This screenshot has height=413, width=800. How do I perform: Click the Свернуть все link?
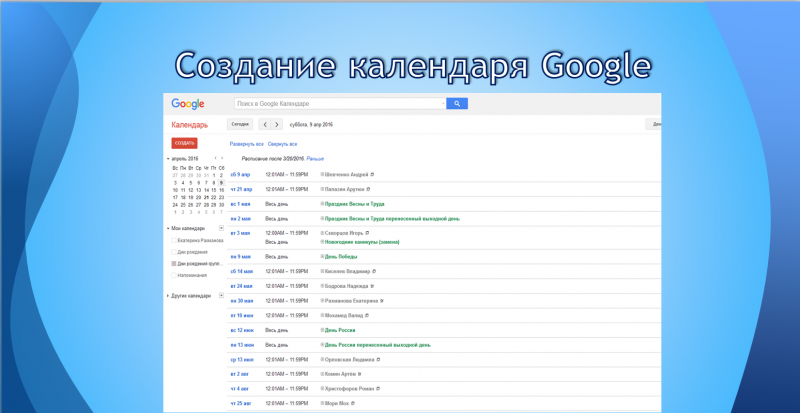pyautogui.click(x=283, y=144)
